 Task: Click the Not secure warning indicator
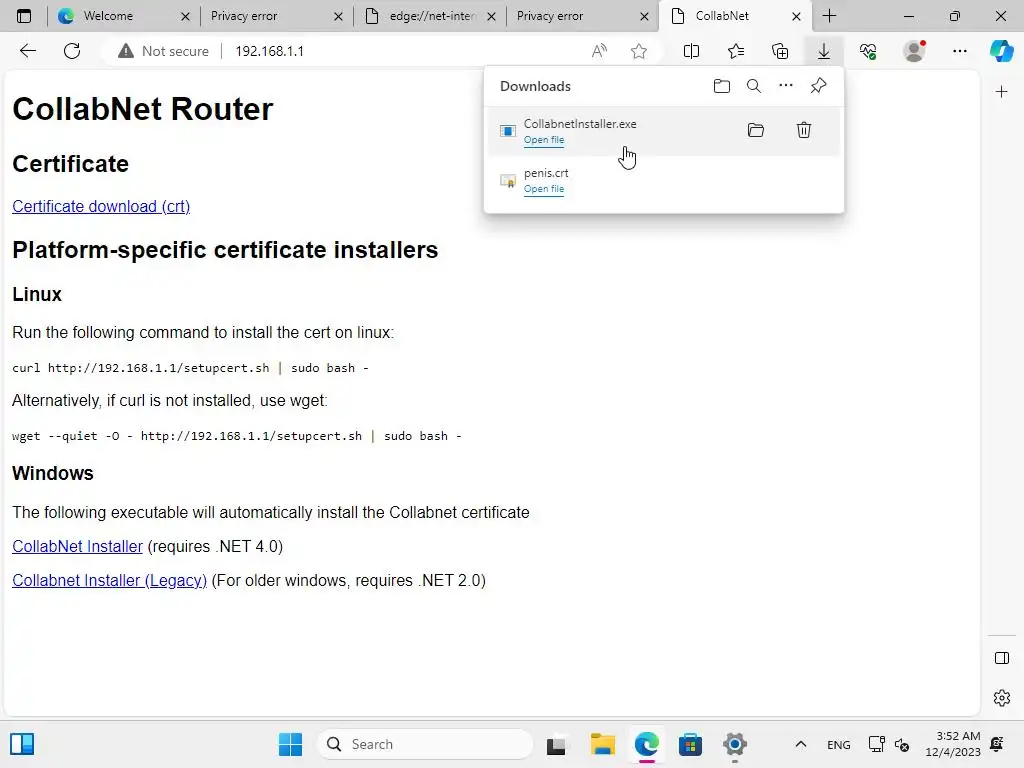point(163,51)
